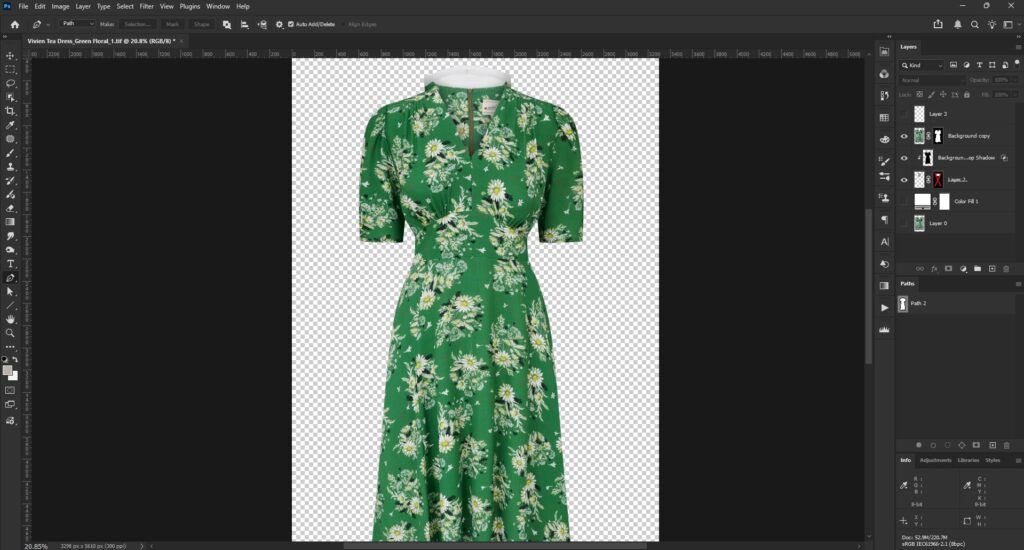This screenshot has width=1024, height=550.
Task: Click the foreground color swatch
Action: tap(7, 370)
